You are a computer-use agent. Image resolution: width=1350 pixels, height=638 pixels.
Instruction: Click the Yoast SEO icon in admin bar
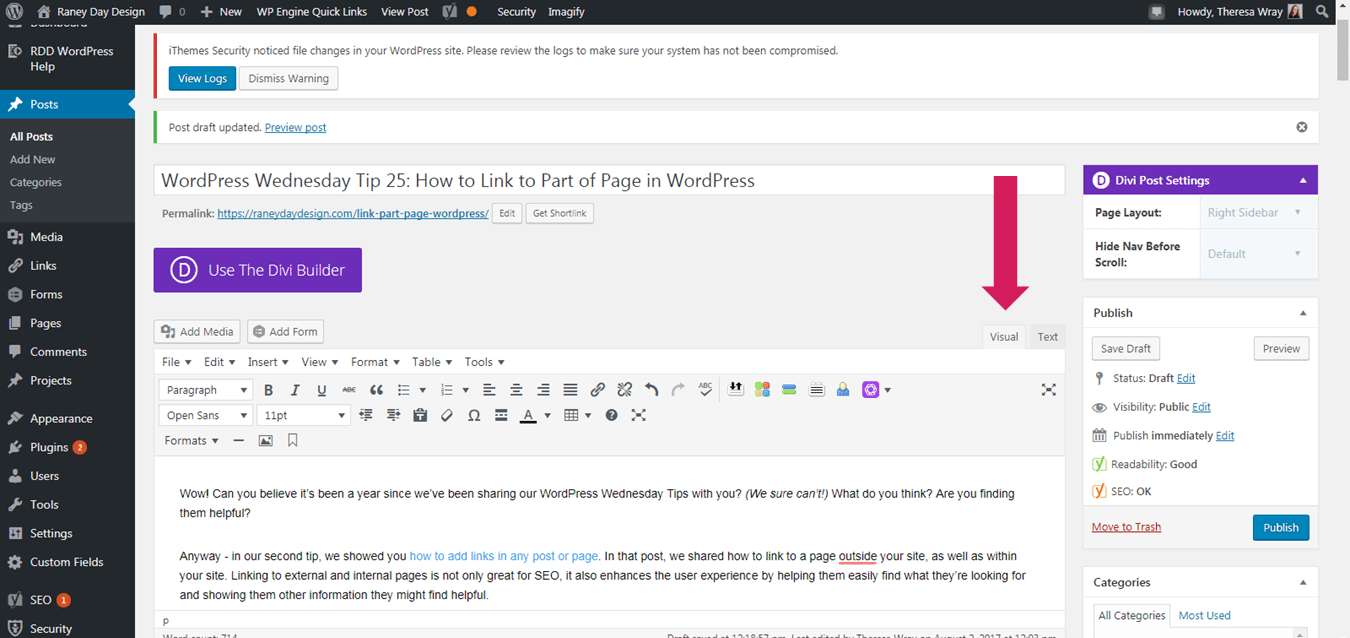450,11
